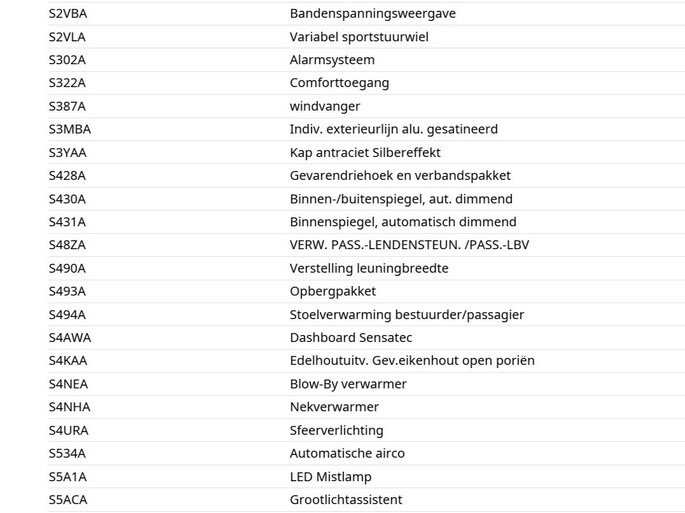Viewport: 685px width, 513px height.
Task: Click the Alarmsysteem row text
Action: point(332,60)
